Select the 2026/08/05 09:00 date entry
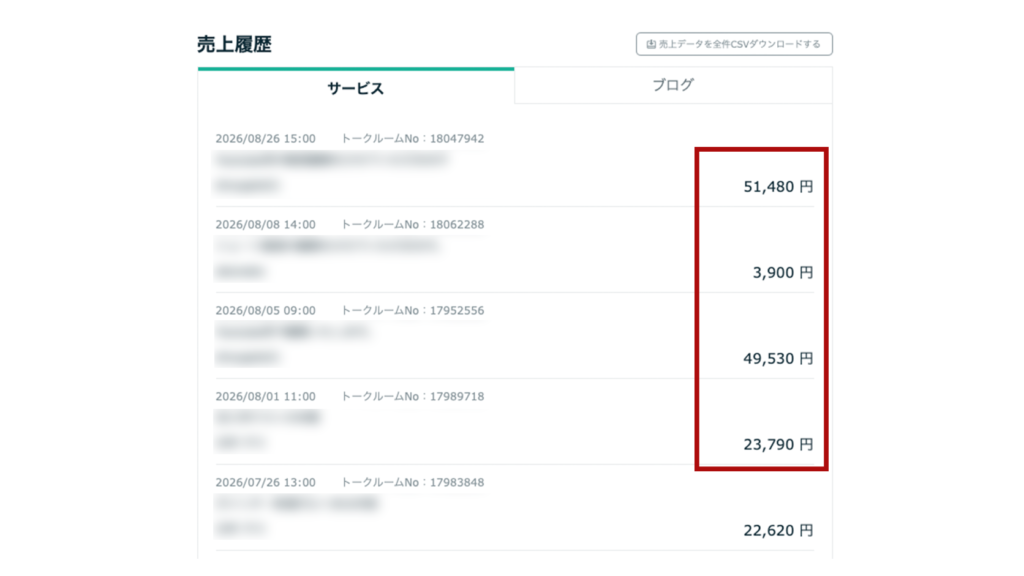Screen dimensions: 1024x576 [x=265, y=311]
